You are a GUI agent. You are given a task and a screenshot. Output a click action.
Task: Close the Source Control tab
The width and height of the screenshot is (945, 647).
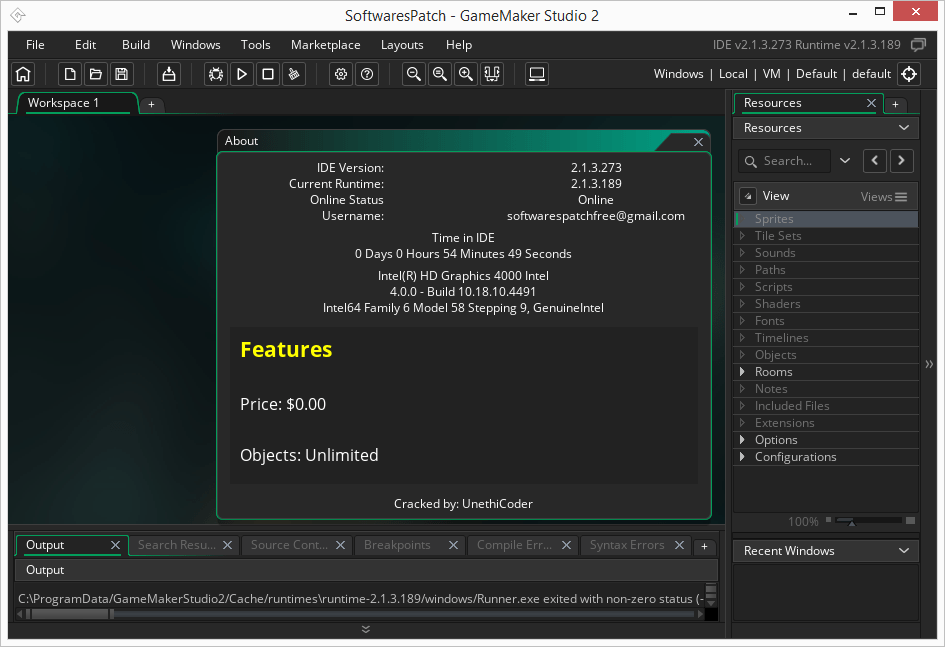click(341, 545)
